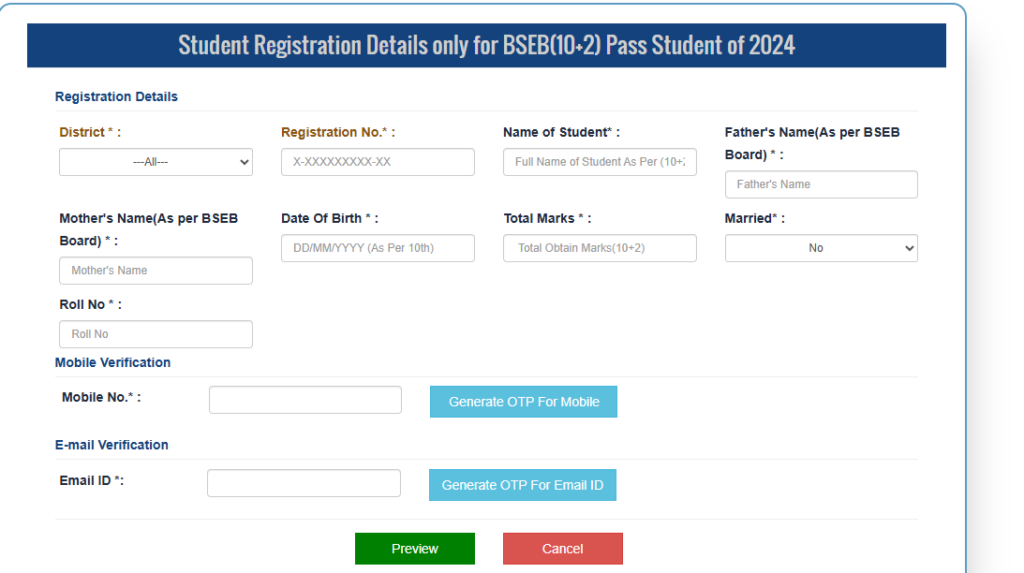
Task: Click the Email ID input field
Action: pyautogui.click(x=304, y=483)
